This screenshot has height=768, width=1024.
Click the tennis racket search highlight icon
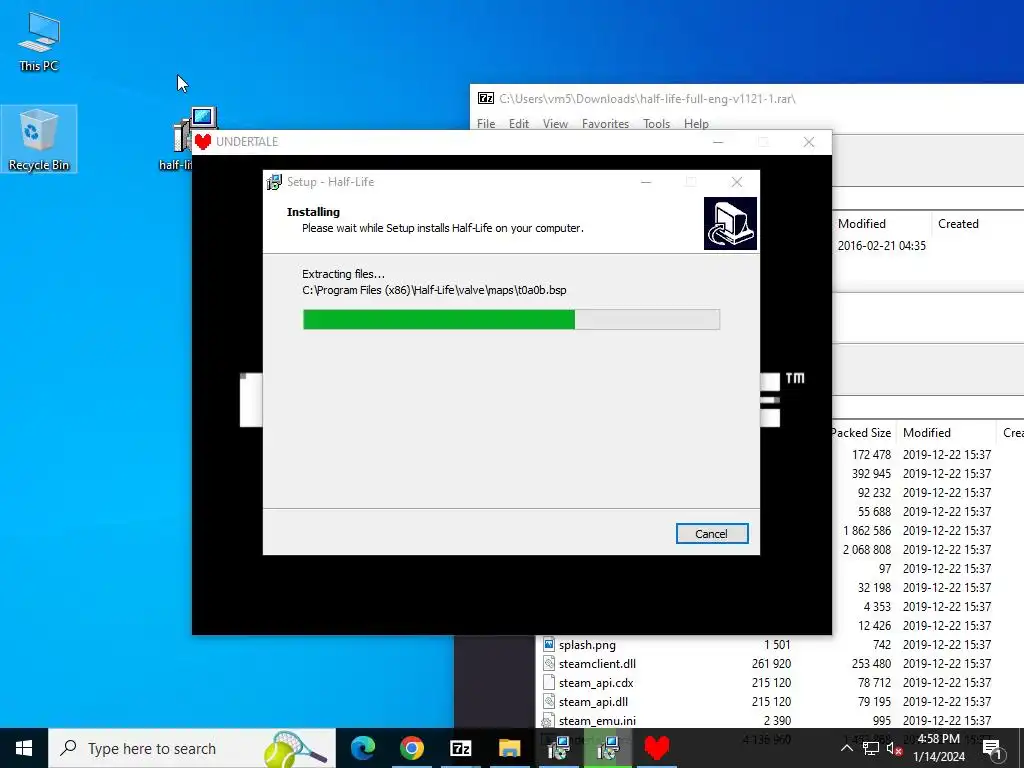click(294, 748)
